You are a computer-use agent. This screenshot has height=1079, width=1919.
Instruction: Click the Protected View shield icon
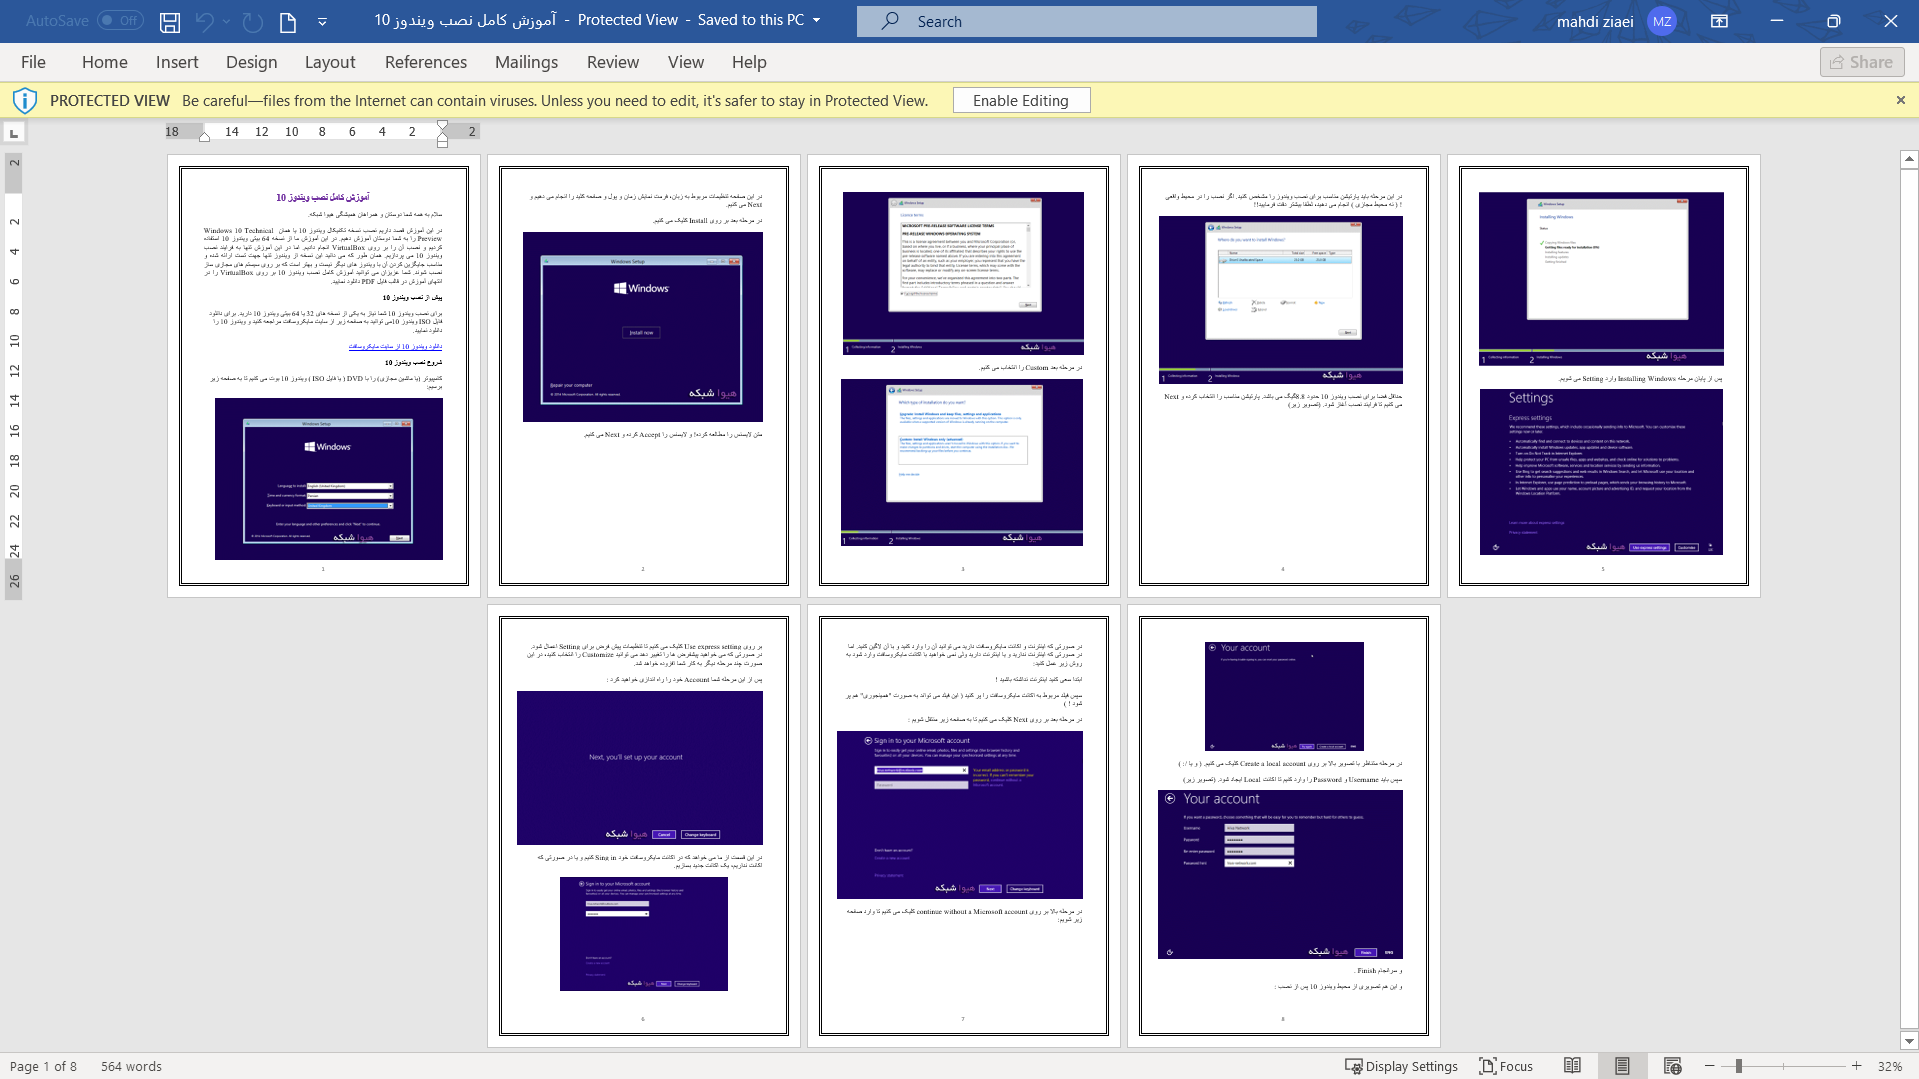click(25, 100)
